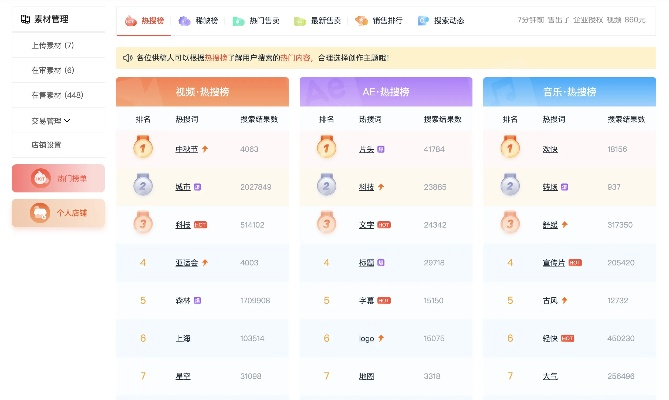Click the rising arrow beside logo
669x400 pixels.
(x=381, y=338)
